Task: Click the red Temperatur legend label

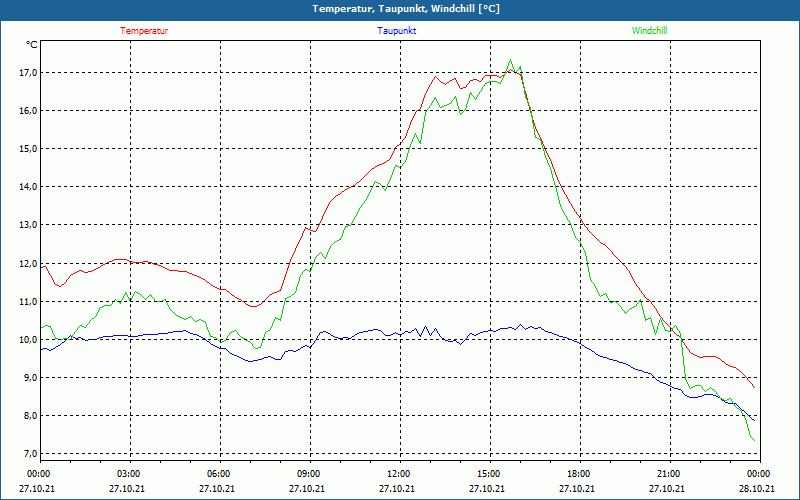Action: [x=144, y=31]
